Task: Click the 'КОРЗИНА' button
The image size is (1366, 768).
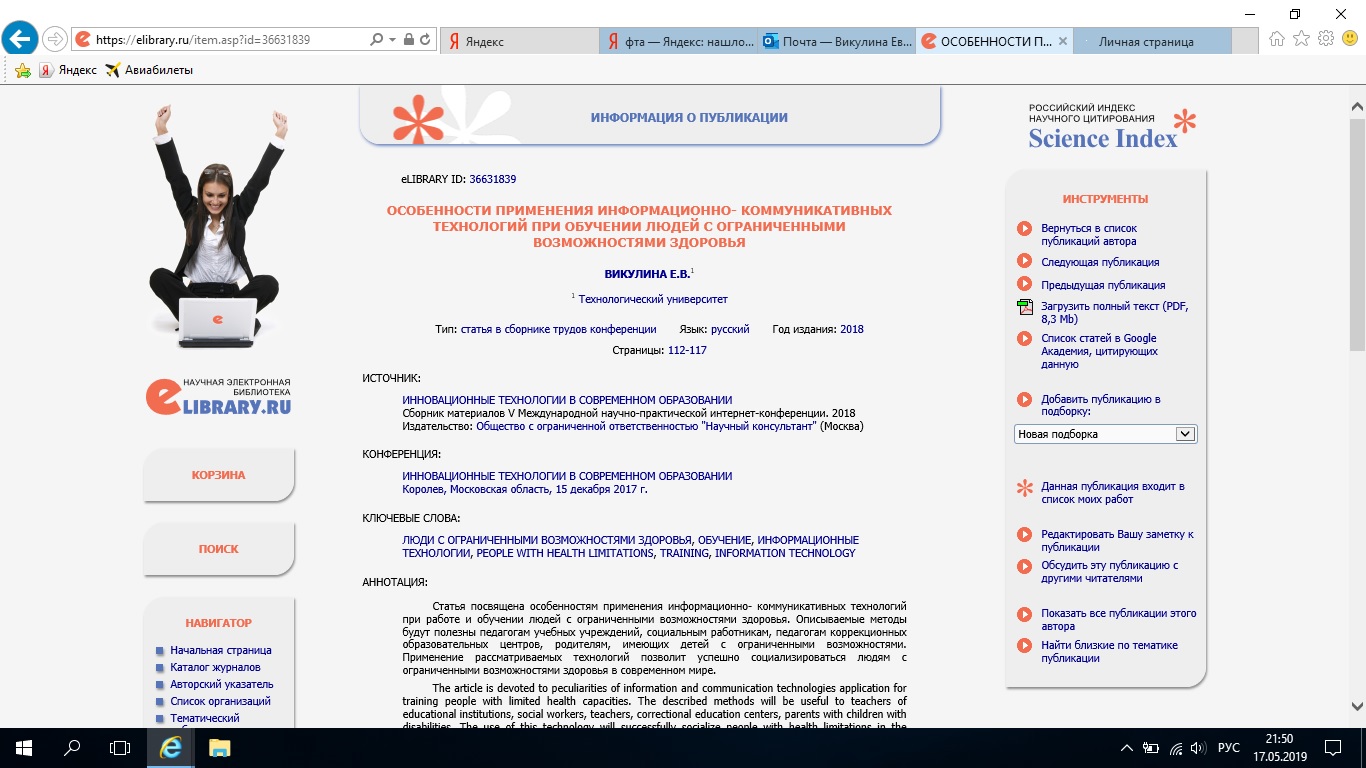Action: click(218, 475)
